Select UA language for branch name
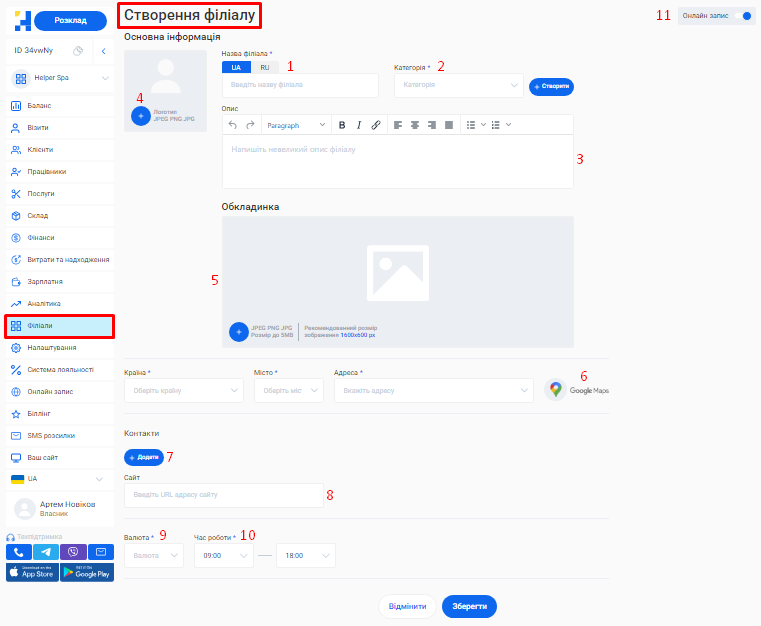This screenshot has height=626, width=761. click(x=236, y=67)
